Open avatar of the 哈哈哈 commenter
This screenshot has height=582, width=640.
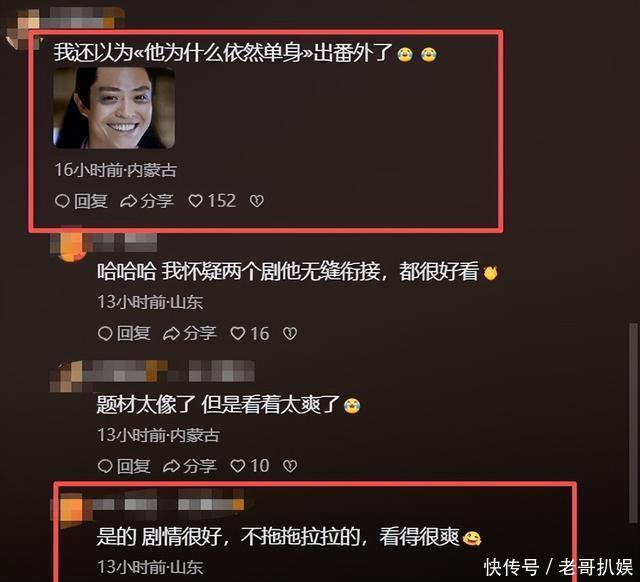pyautogui.click(x=68, y=243)
